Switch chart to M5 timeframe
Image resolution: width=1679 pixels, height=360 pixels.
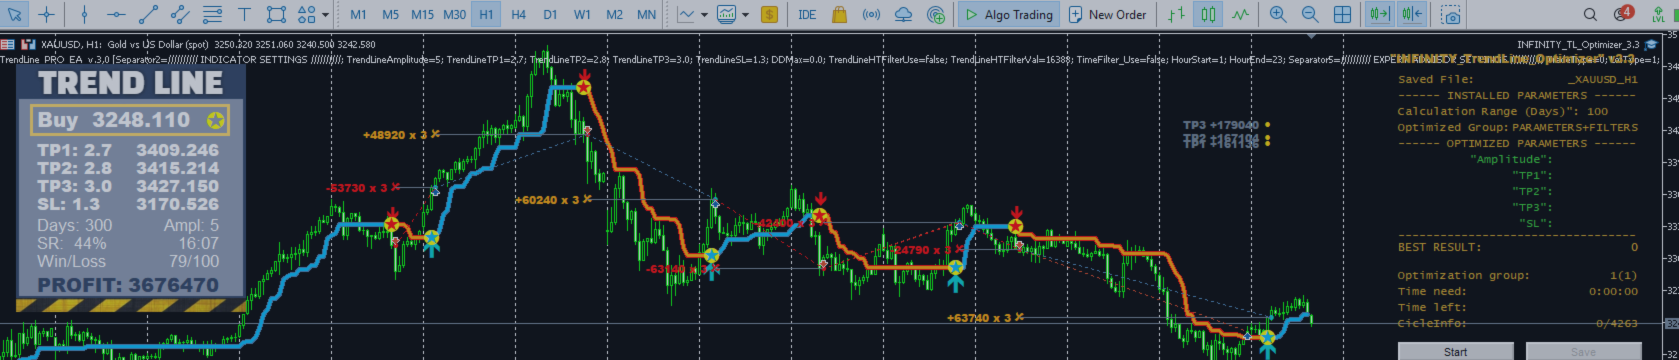[391, 15]
